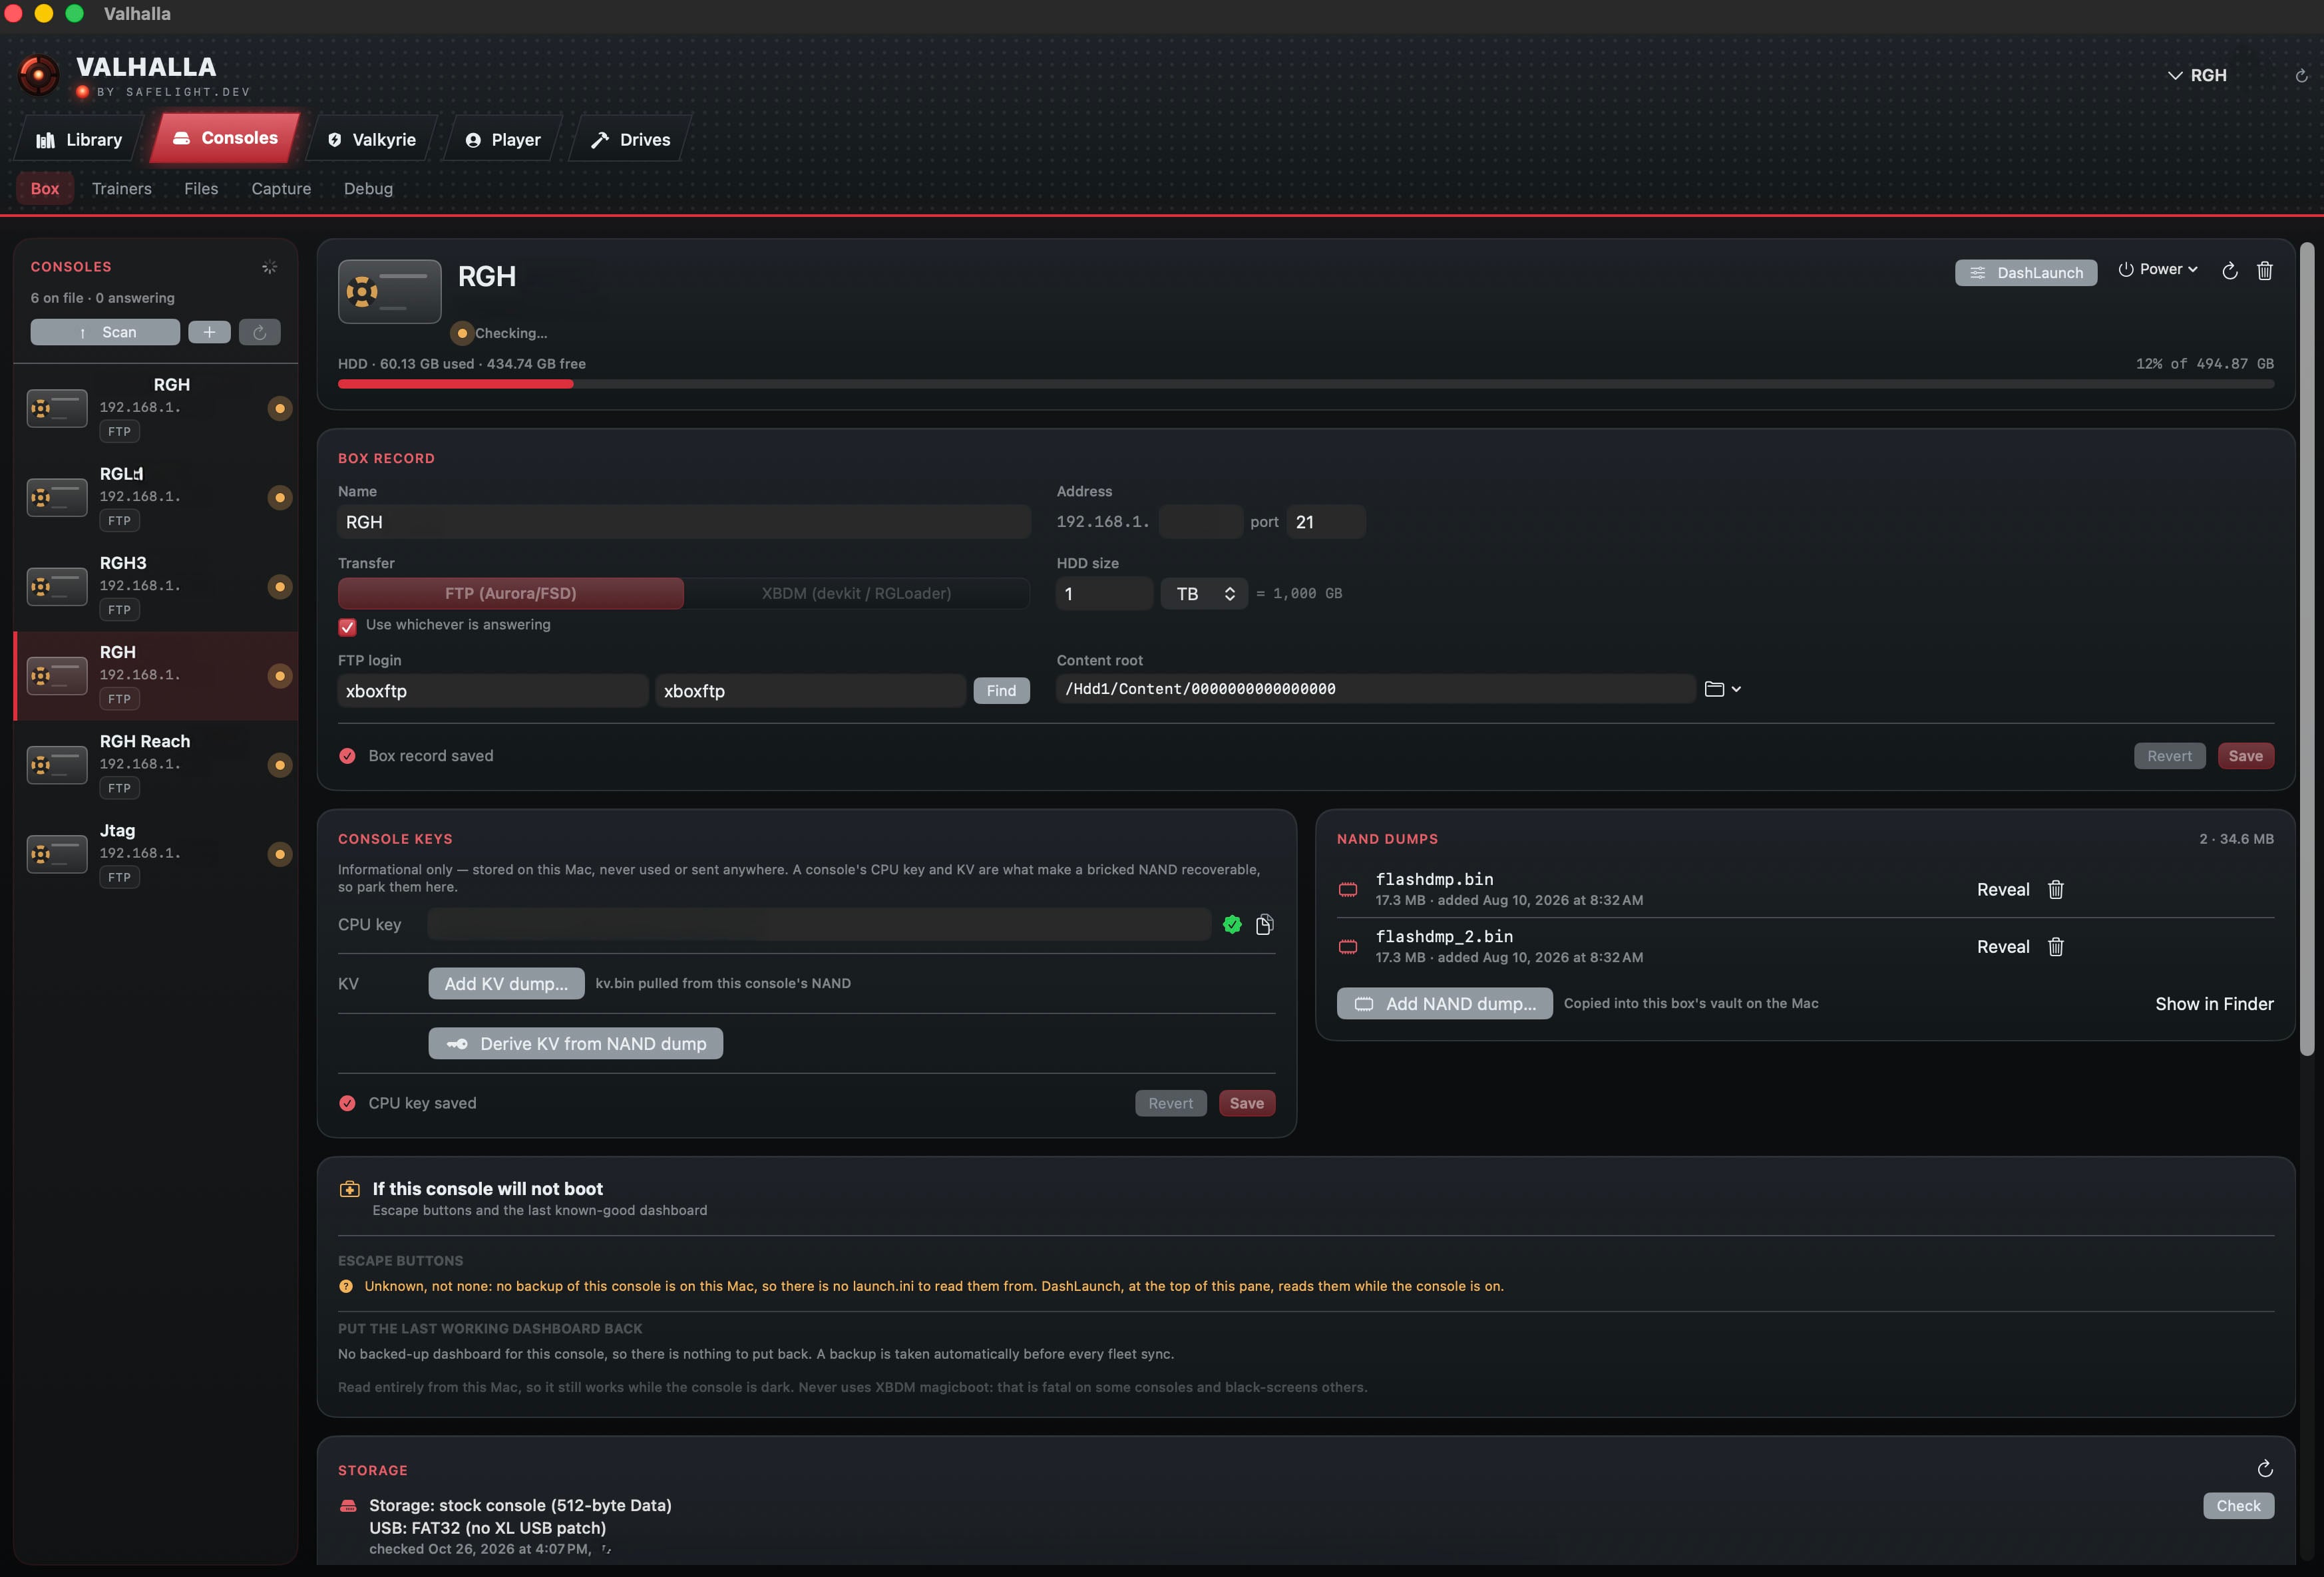Select FTP (Aurora/FSD) transfer mode
The width and height of the screenshot is (2324, 1577).
pos(511,594)
